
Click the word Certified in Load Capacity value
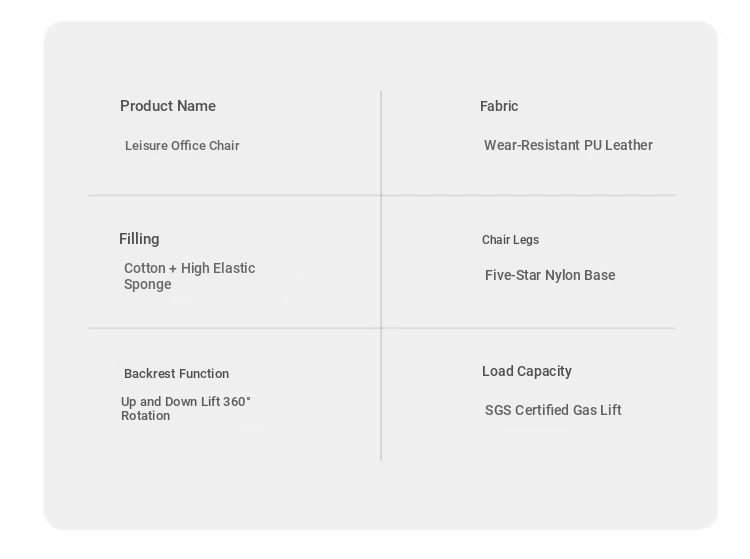542,410
